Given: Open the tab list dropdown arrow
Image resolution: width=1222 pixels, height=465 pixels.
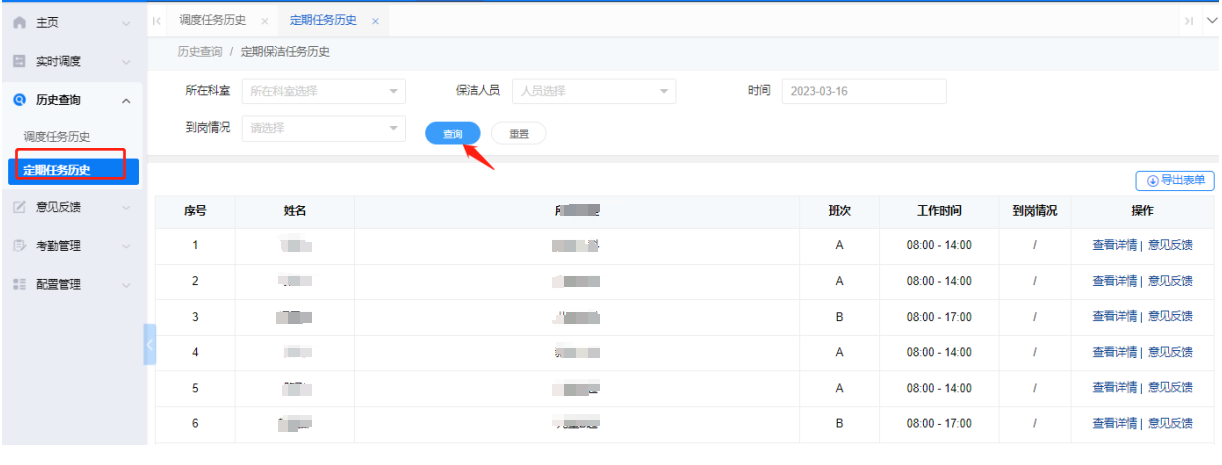Looking at the screenshot, I should tap(1212, 20).
